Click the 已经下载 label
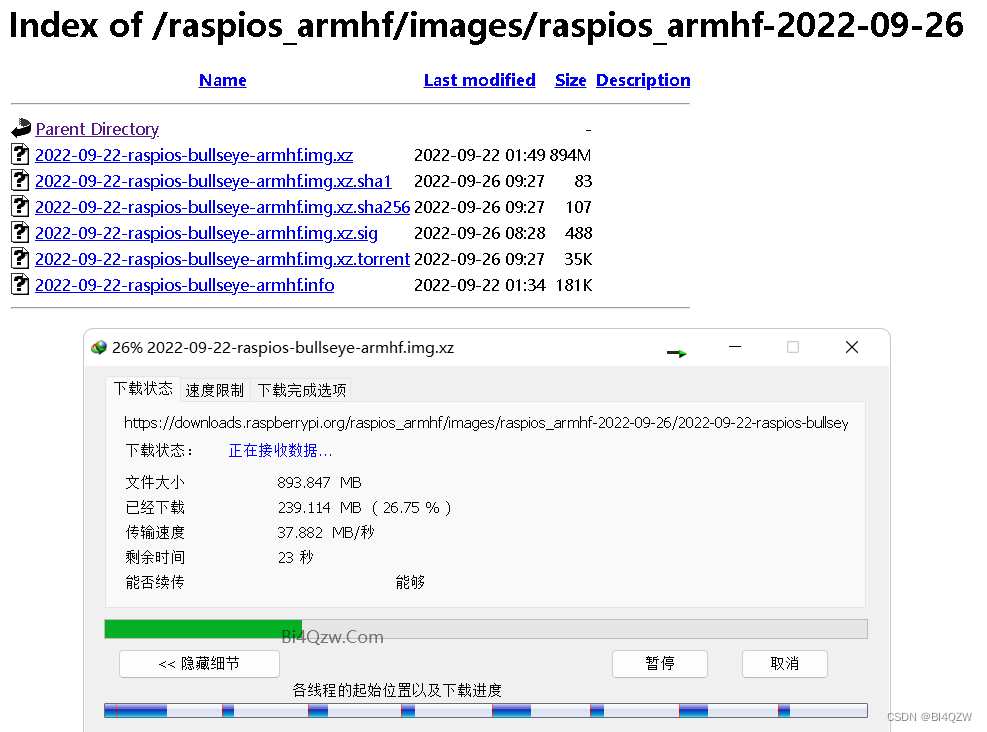Screen dimensions: 987x732 pyautogui.click(x=155, y=507)
